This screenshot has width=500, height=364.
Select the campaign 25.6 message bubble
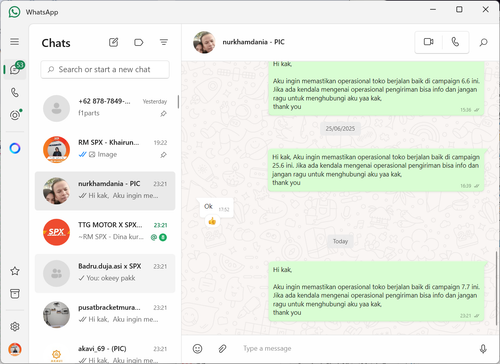tap(376, 170)
